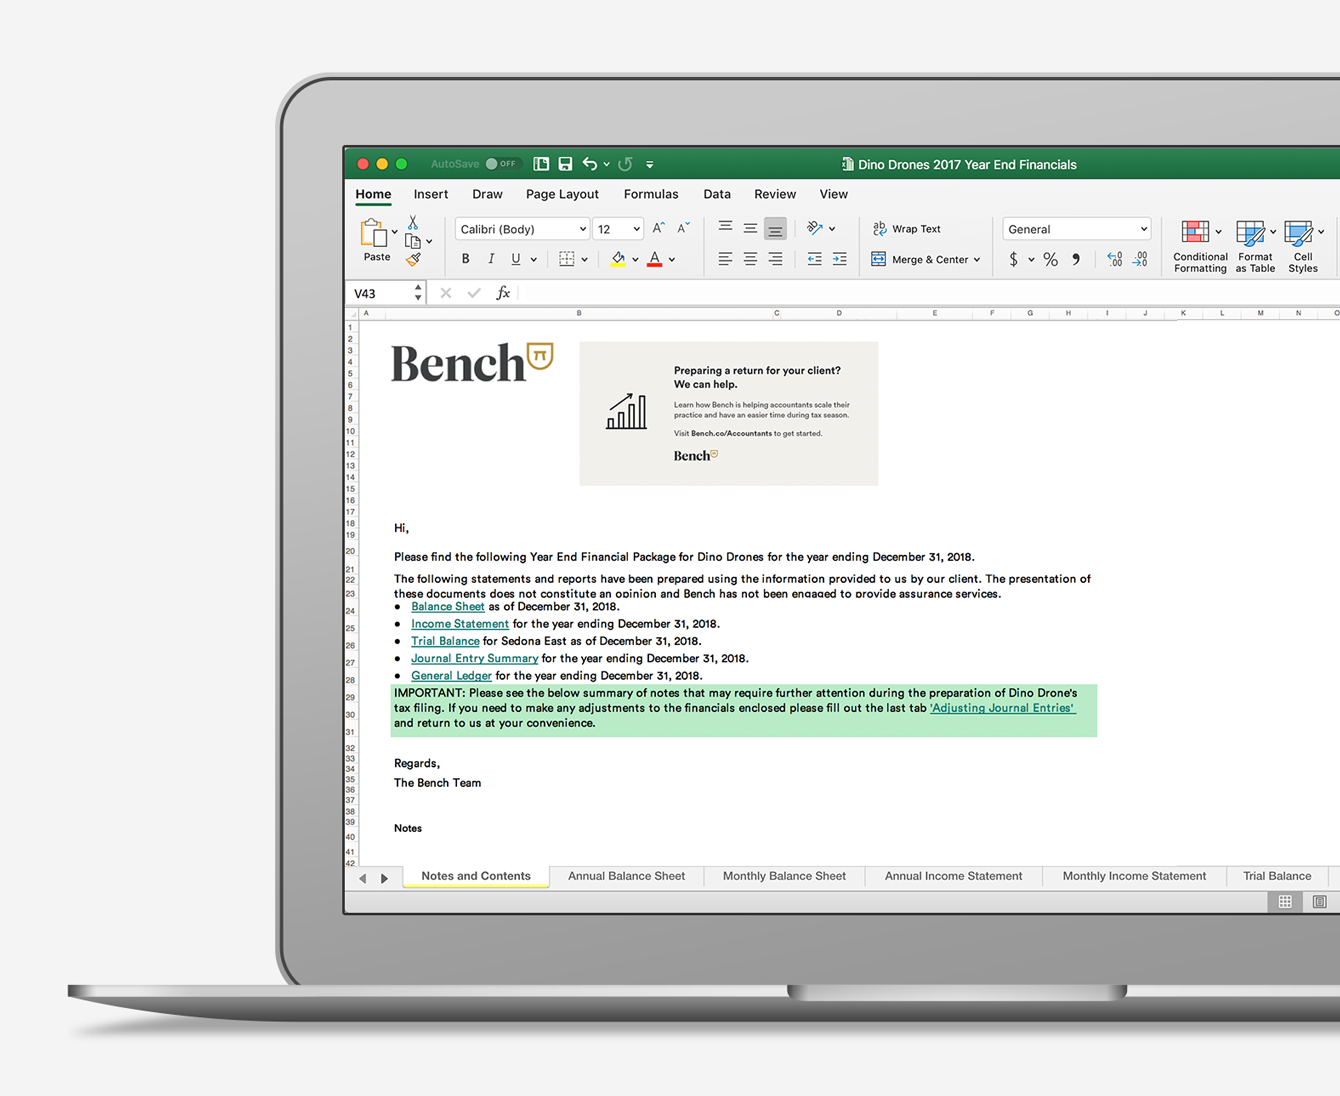Screen dimensions: 1340x1096
Task: Click the Increase Decimal icon
Action: 1114,259
